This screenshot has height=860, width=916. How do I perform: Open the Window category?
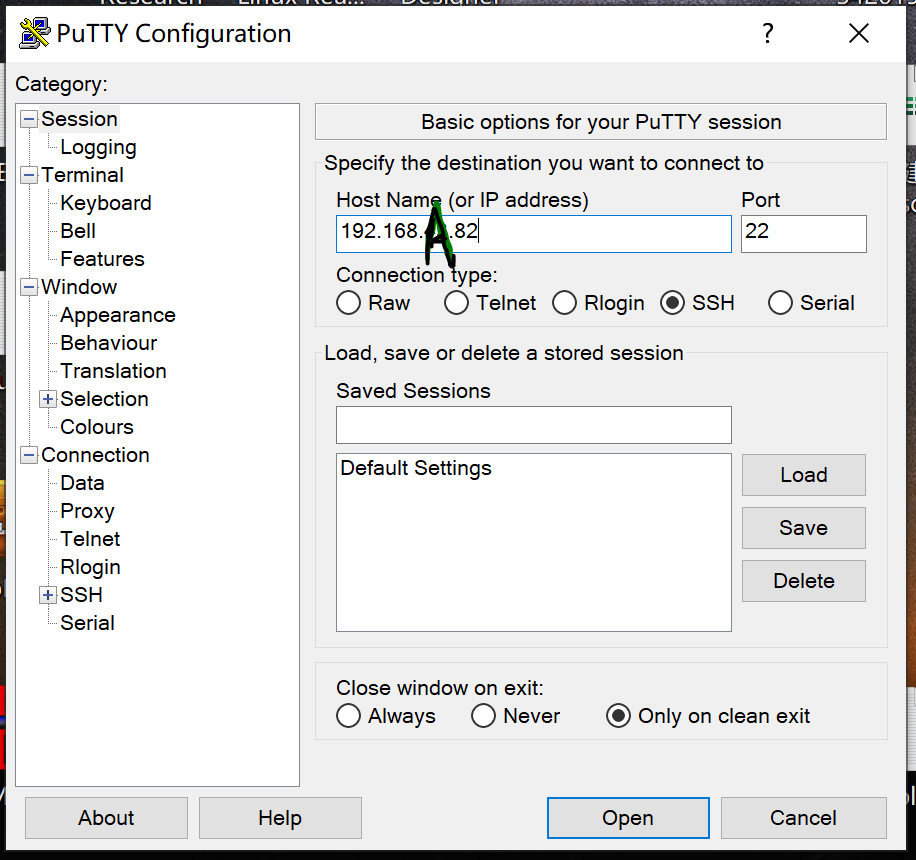(79, 287)
